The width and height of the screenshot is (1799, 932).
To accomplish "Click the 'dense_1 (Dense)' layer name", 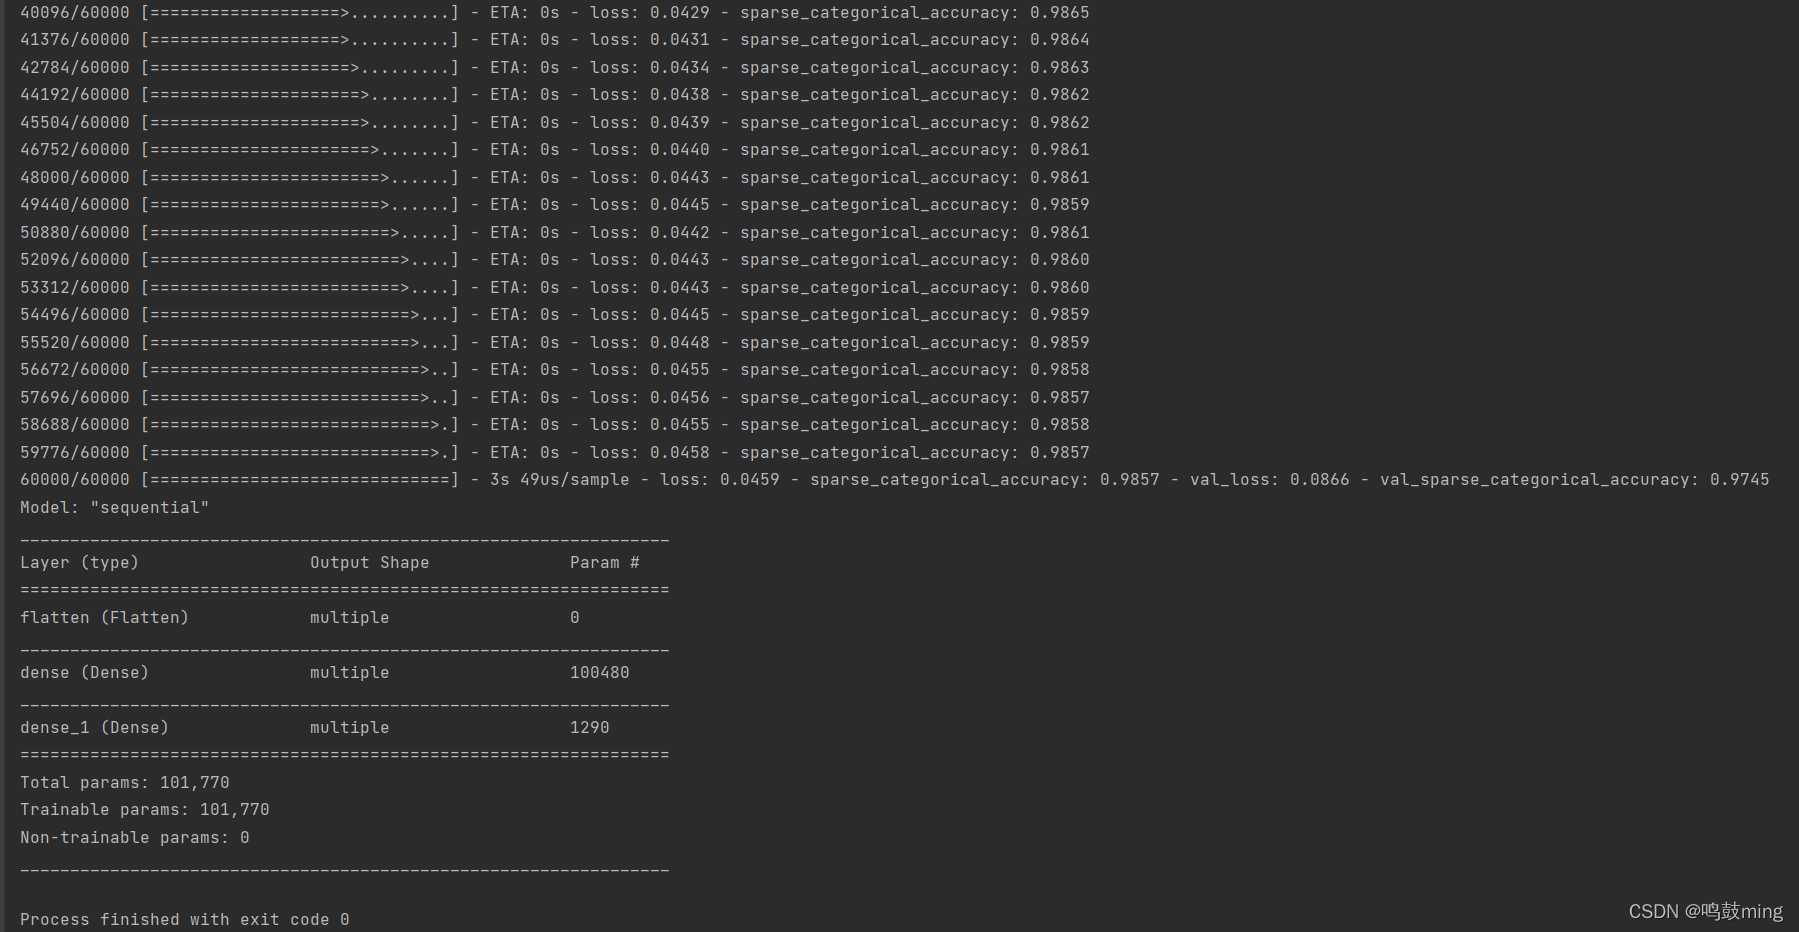I will (x=95, y=728).
